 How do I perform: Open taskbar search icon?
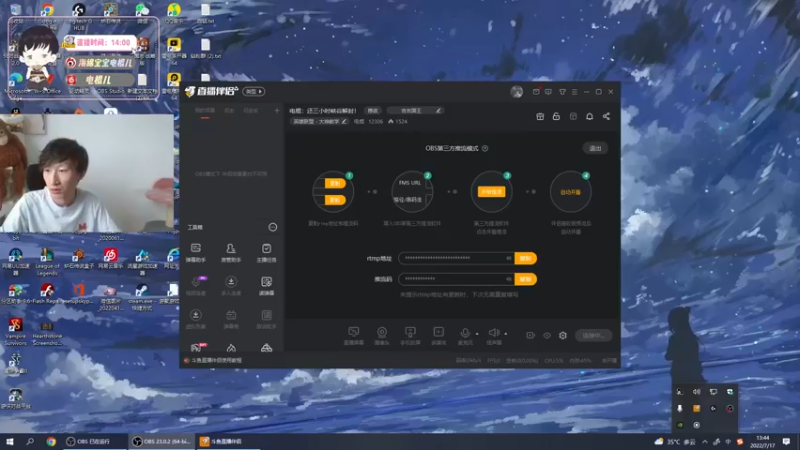pyautogui.click(x=30, y=441)
